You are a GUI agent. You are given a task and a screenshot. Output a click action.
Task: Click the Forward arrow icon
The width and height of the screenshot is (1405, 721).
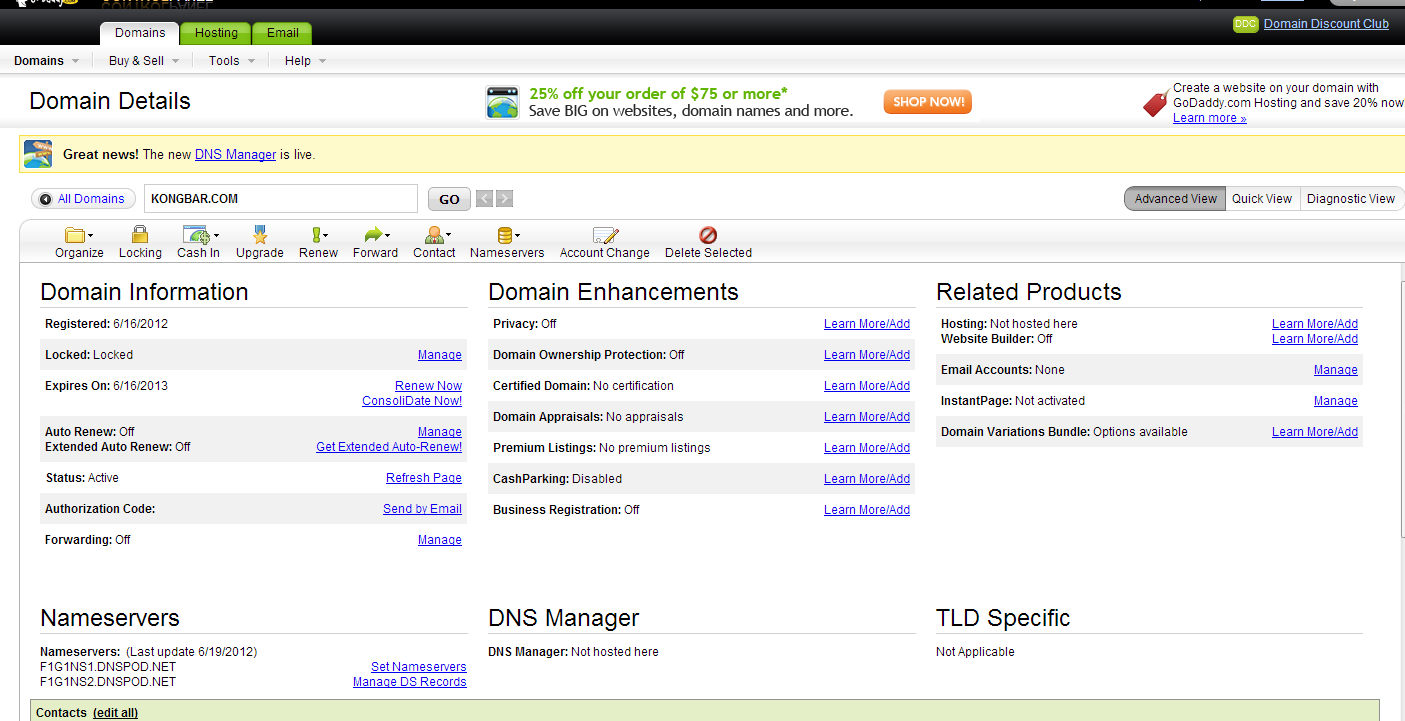pyautogui.click(x=375, y=235)
